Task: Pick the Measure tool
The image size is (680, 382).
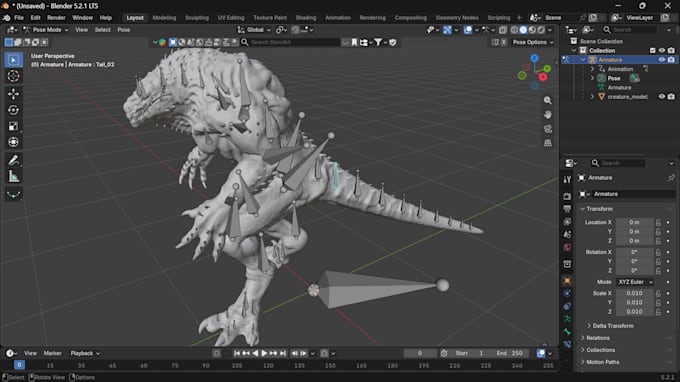Action: (x=13, y=176)
